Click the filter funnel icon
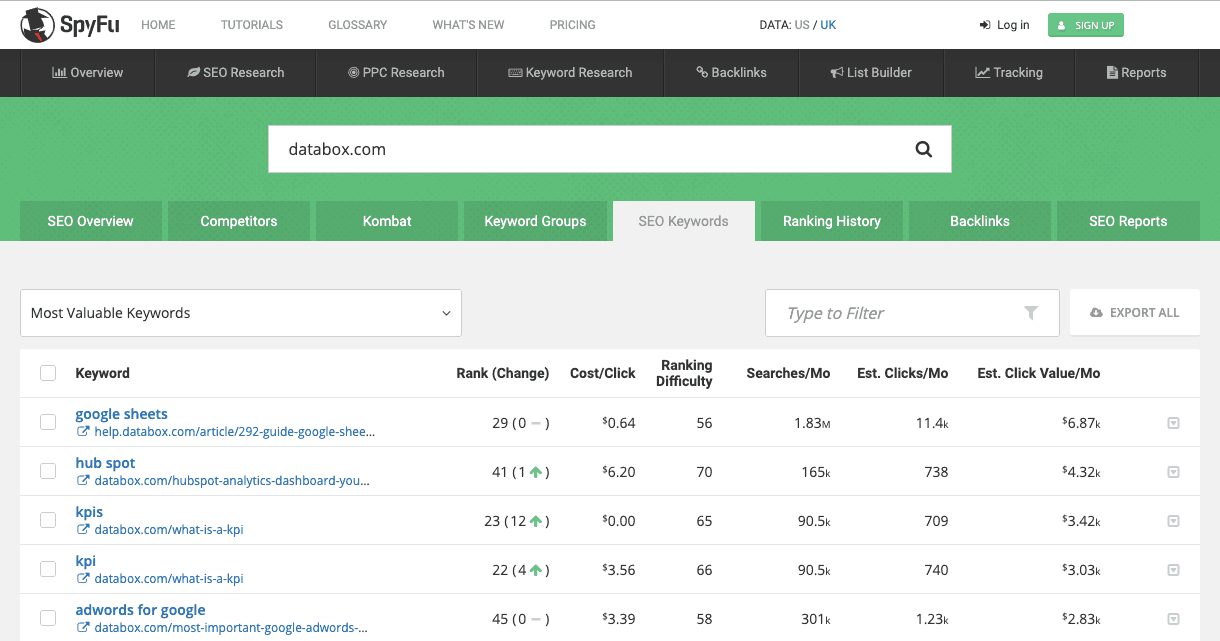 (1031, 313)
